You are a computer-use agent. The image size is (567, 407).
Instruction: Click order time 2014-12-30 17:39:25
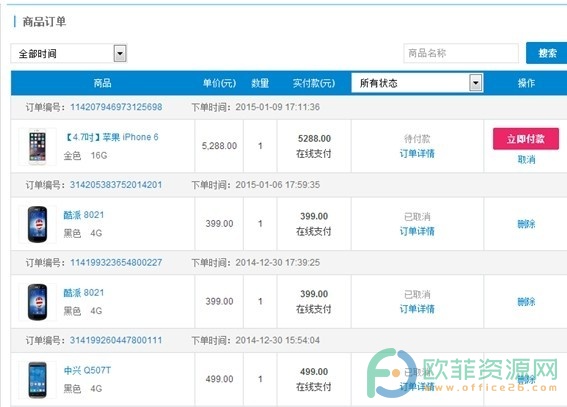(278, 262)
